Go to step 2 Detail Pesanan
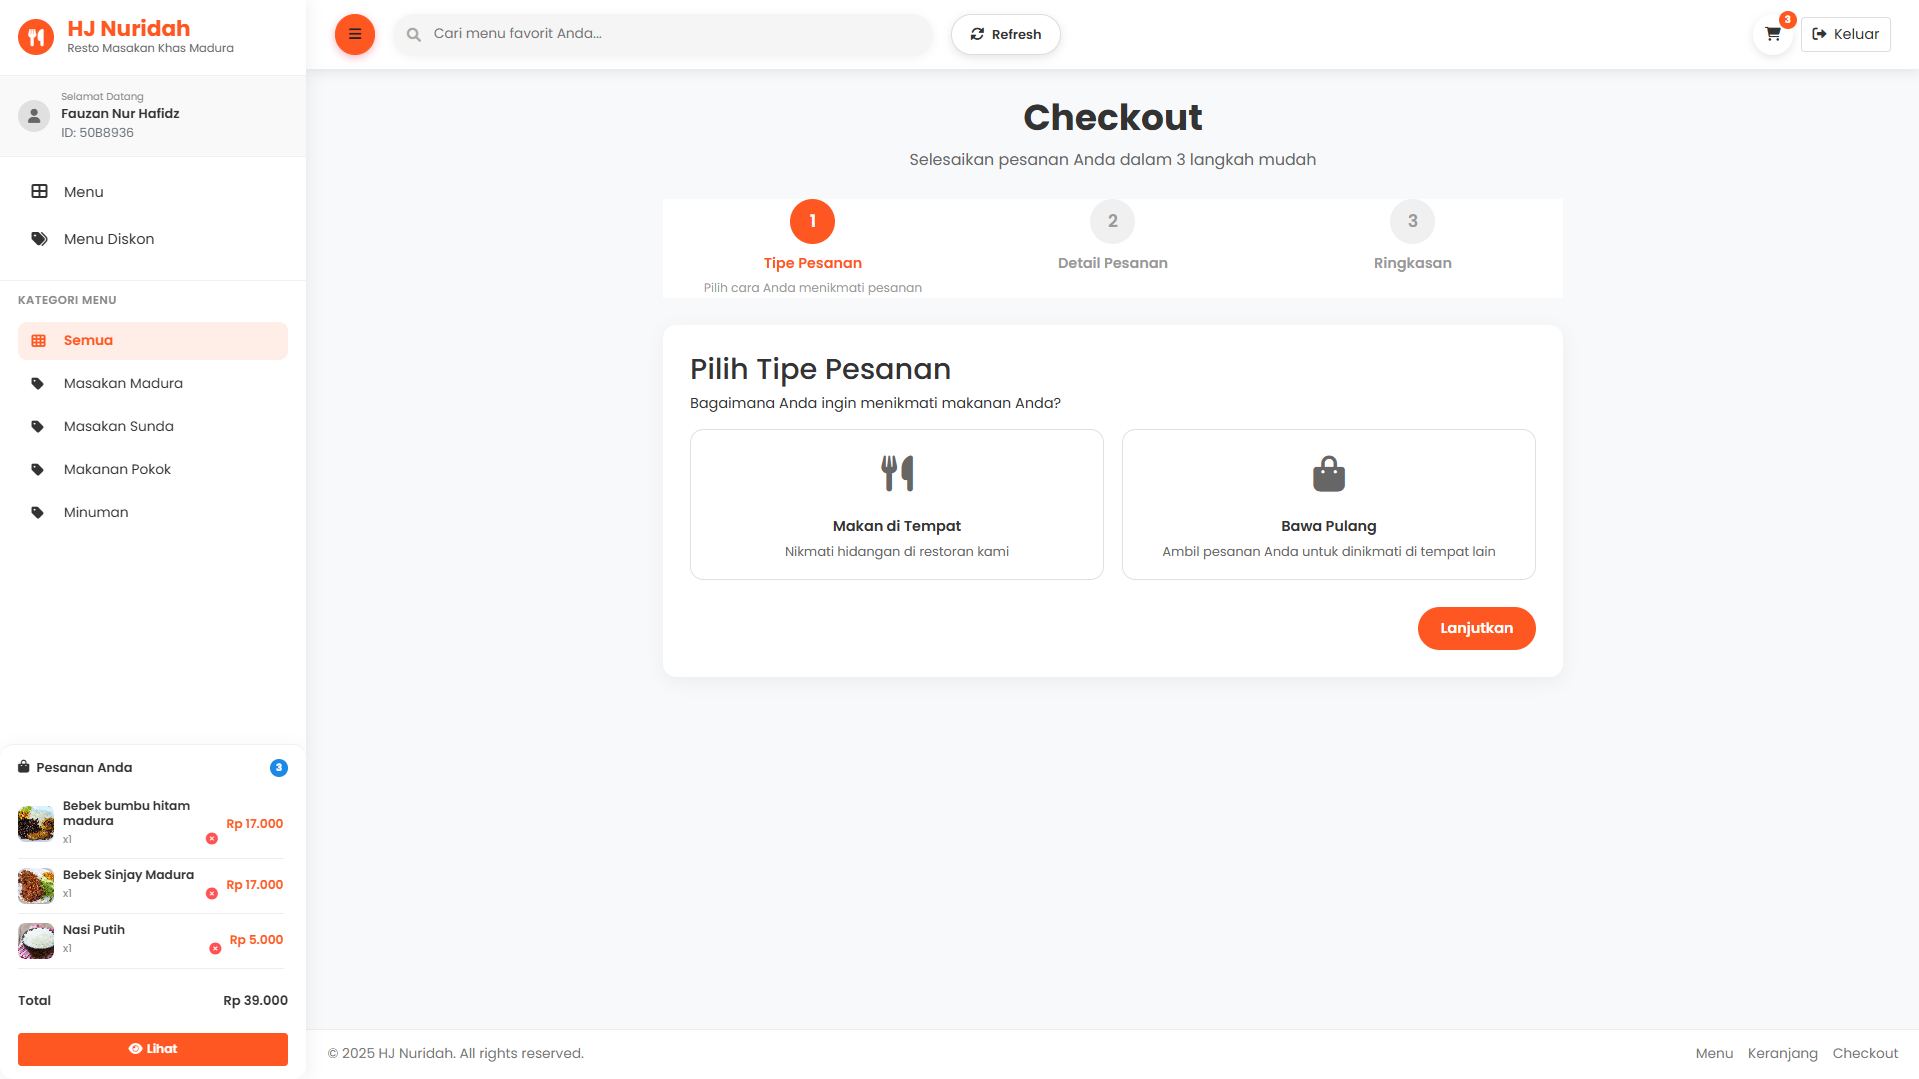Viewport: 1919px width, 1079px height. [1112, 221]
